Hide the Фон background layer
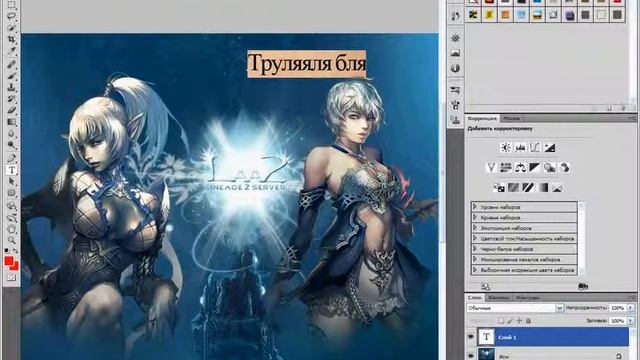This screenshot has height=360, width=640. [471, 356]
